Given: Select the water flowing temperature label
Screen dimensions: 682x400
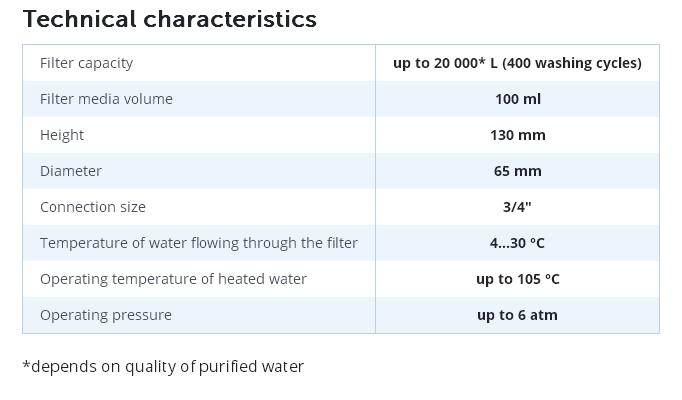Looking at the screenshot, I should (x=199, y=243).
